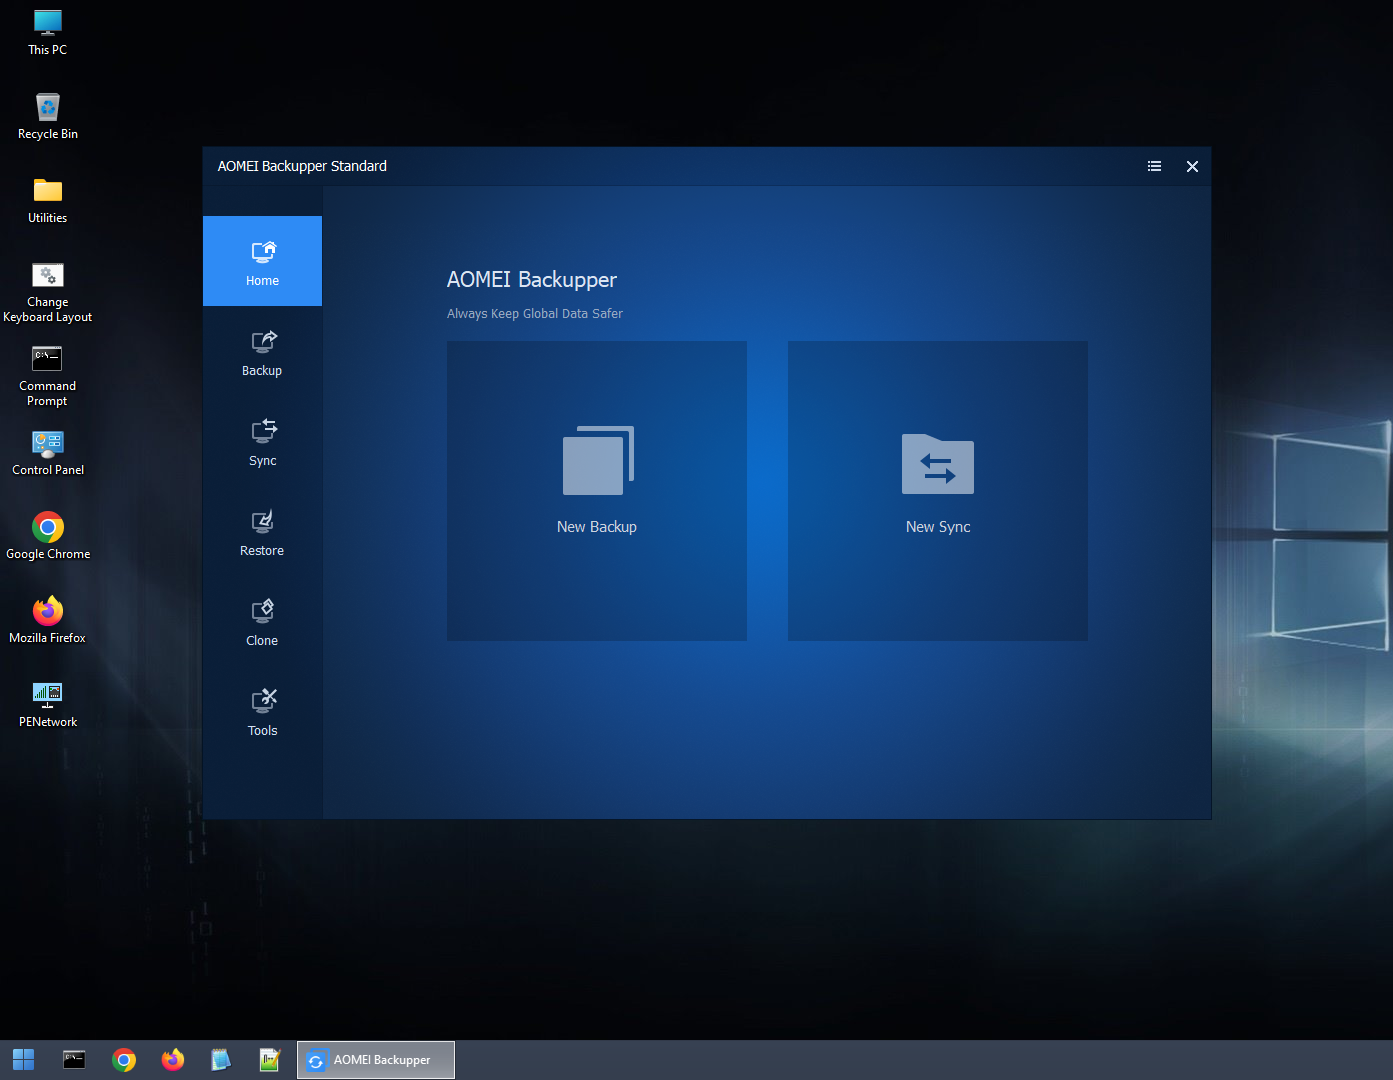The image size is (1393, 1080).
Task: Go to the Restore section
Action: pos(262,532)
